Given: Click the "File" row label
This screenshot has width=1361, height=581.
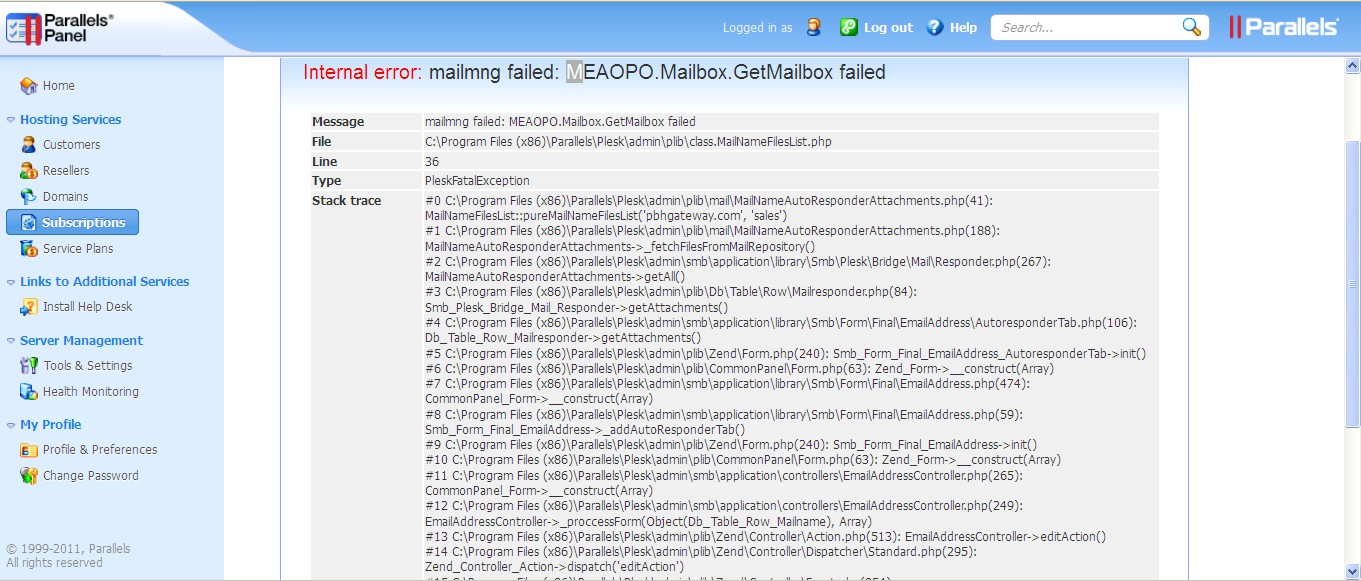Looking at the screenshot, I should point(321,142).
